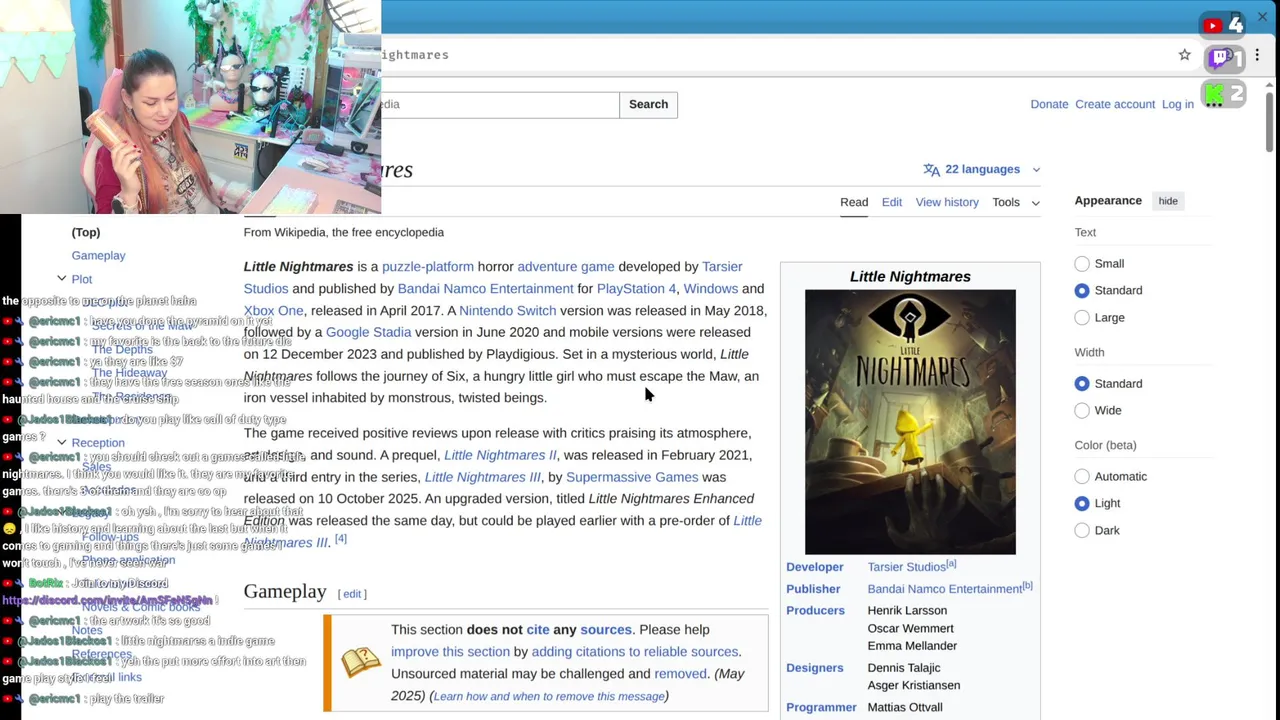Close the browser window with the X
The width and height of the screenshot is (1280, 720).
tap(1262, 18)
